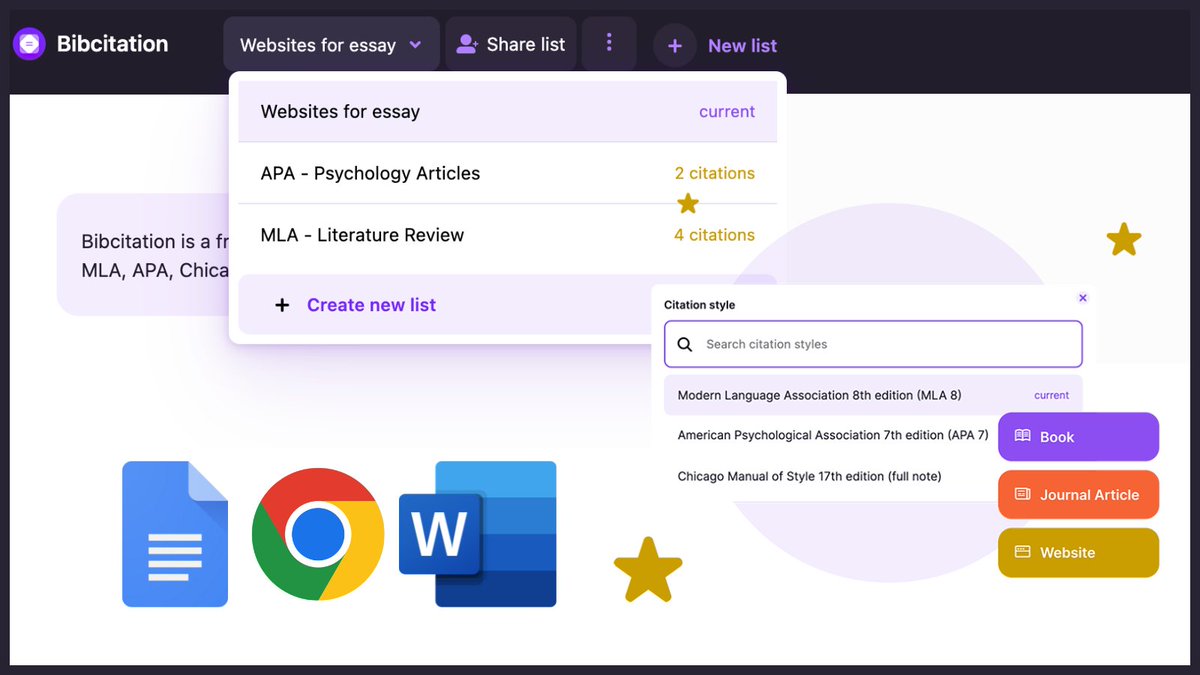Screen dimensions: 1200x675
Task: Click the Bibcitation brand name
Action: (x=112, y=44)
